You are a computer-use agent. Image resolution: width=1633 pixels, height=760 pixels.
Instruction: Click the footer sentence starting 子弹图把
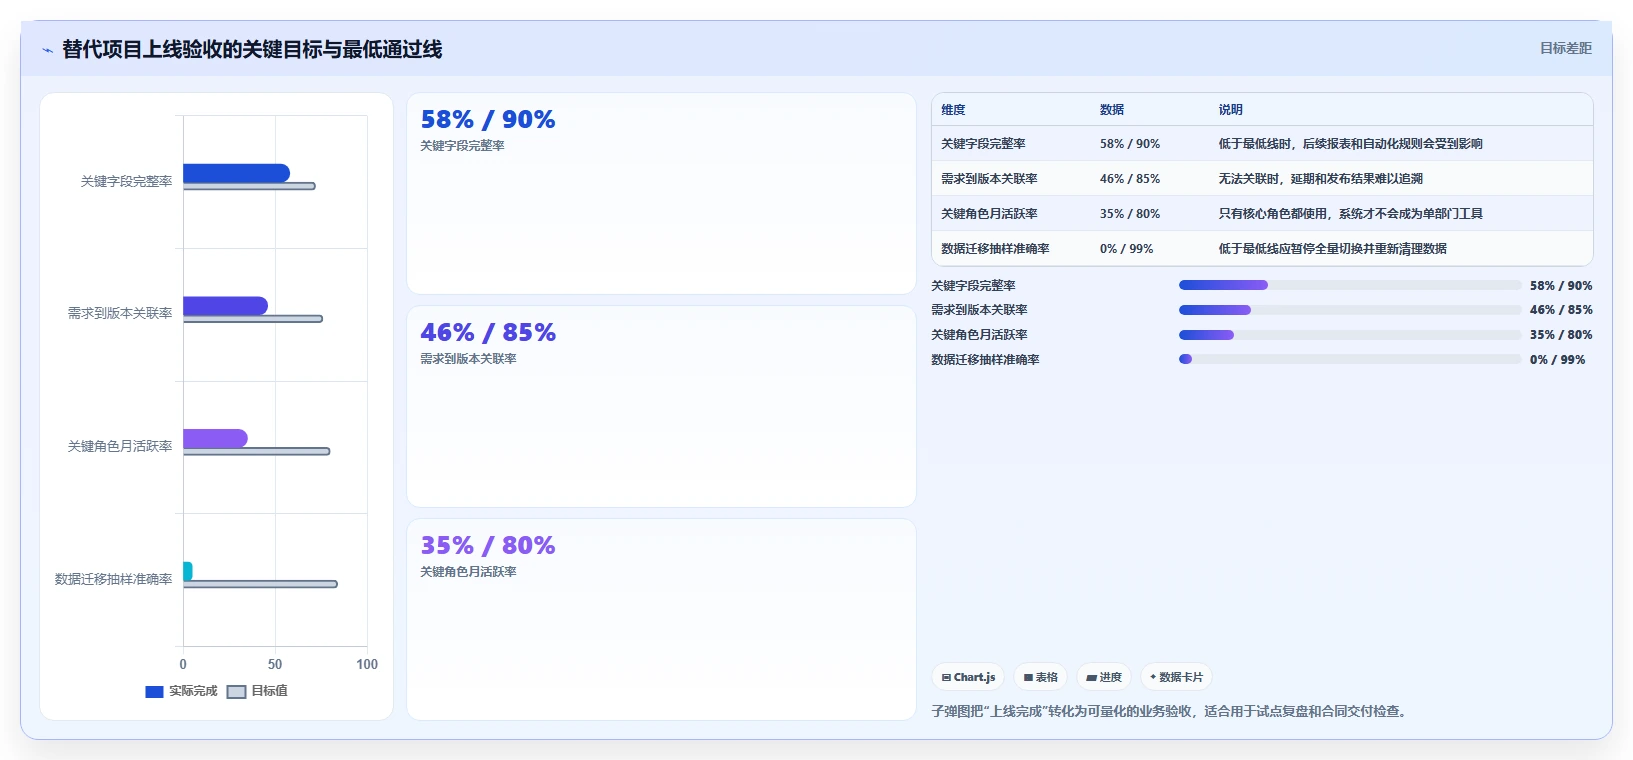click(x=1171, y=712)
